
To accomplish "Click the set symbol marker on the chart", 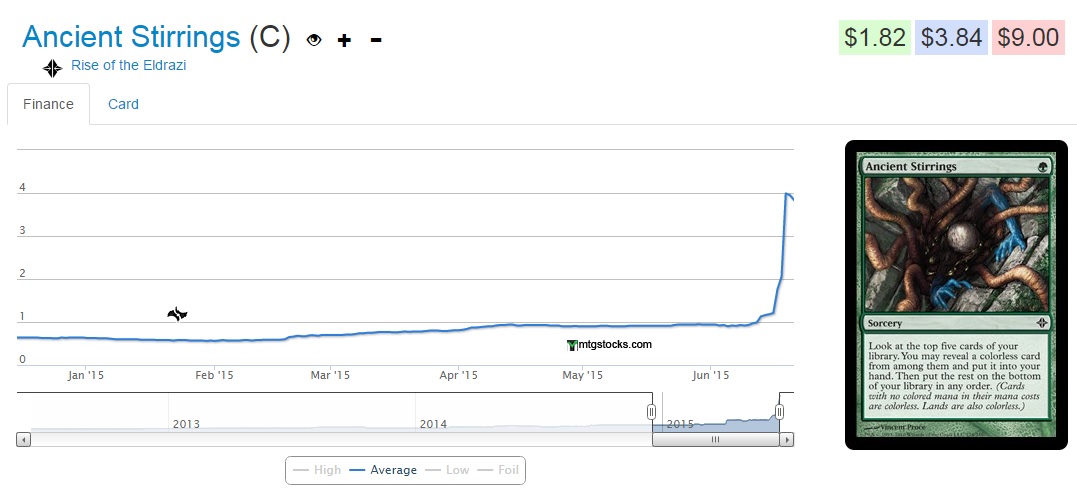I will coord(177,314).
